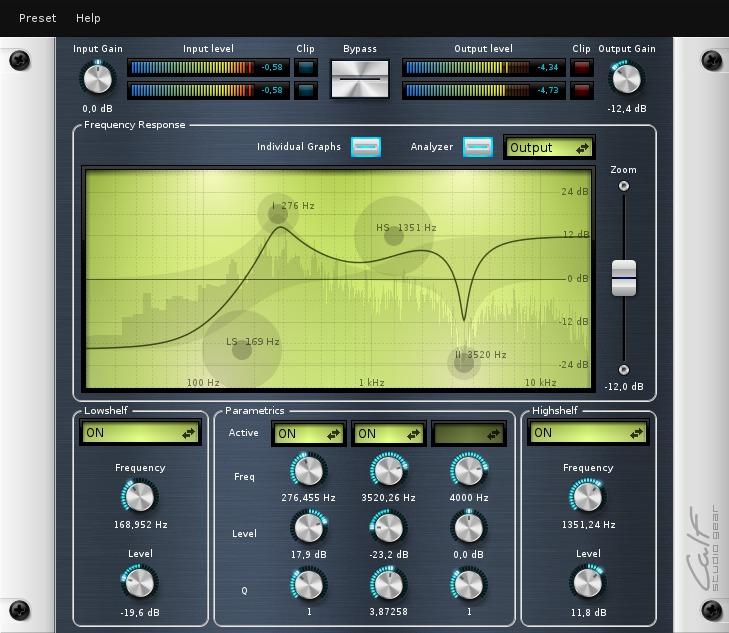The image size is (729, 633).
Task: Select the LS 169 Hz handle in graph
Action: [242, 350]
